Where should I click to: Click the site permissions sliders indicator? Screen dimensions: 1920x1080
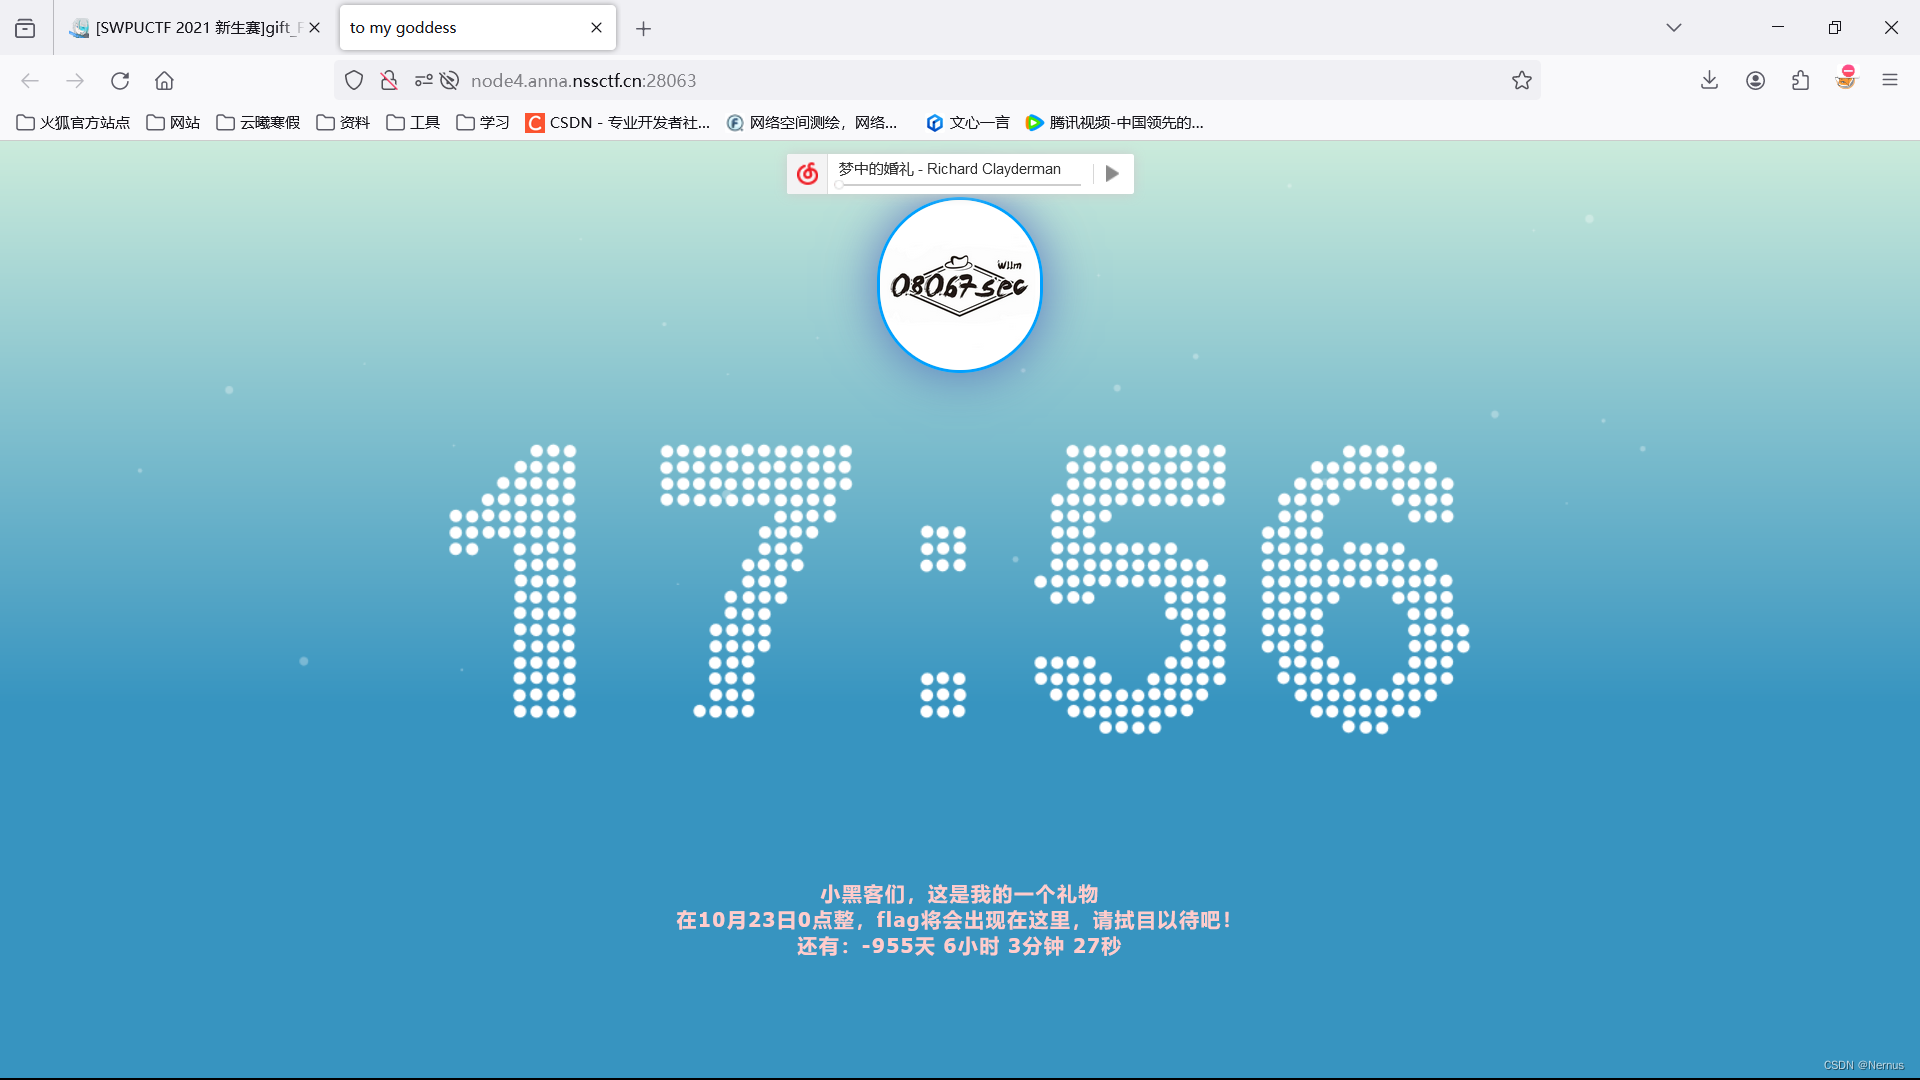tap(424, 80)
